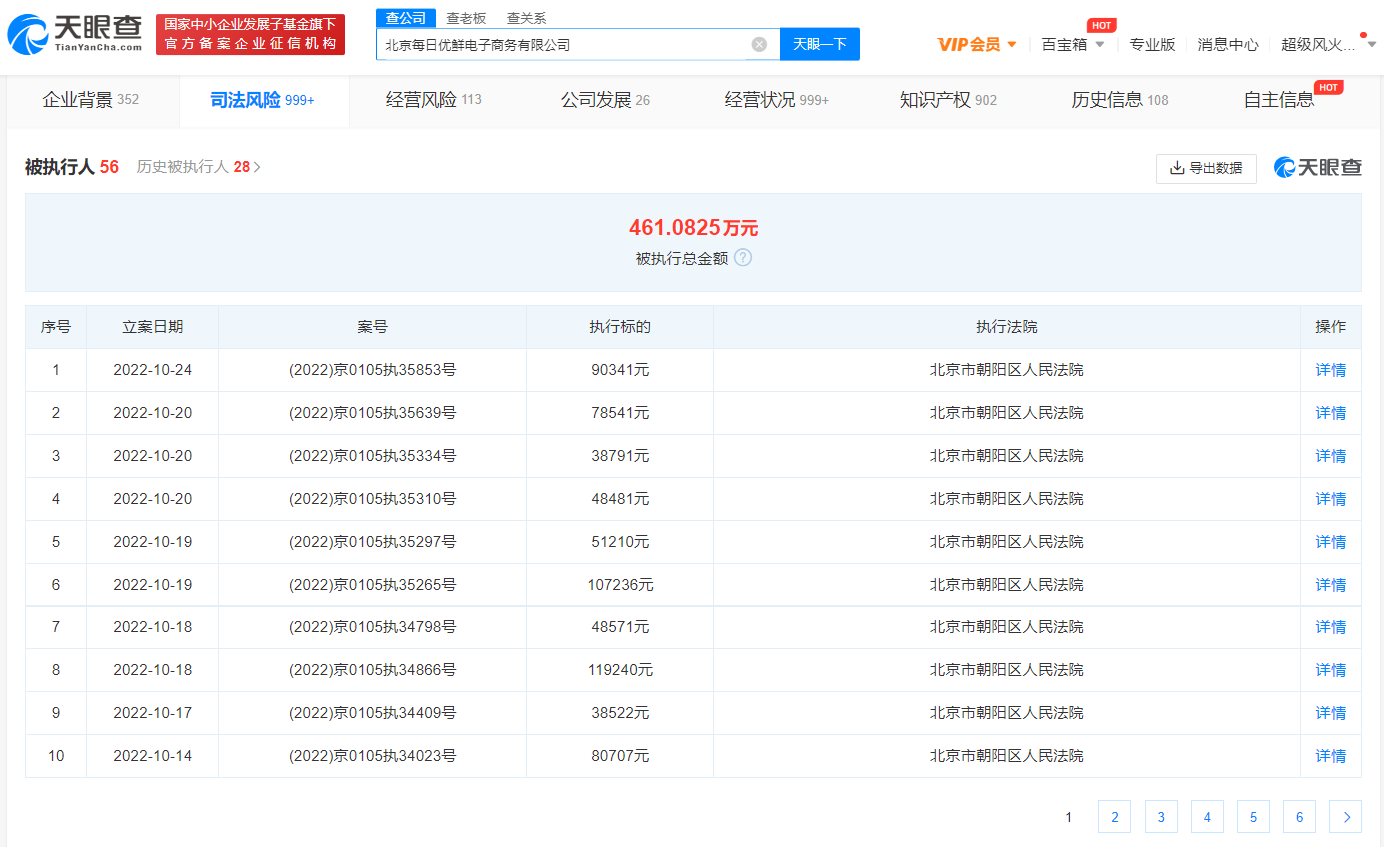Viewport: 1384px width, 847px height.
Task: Click filing date 2022-10-14
Action: [152, 756]
